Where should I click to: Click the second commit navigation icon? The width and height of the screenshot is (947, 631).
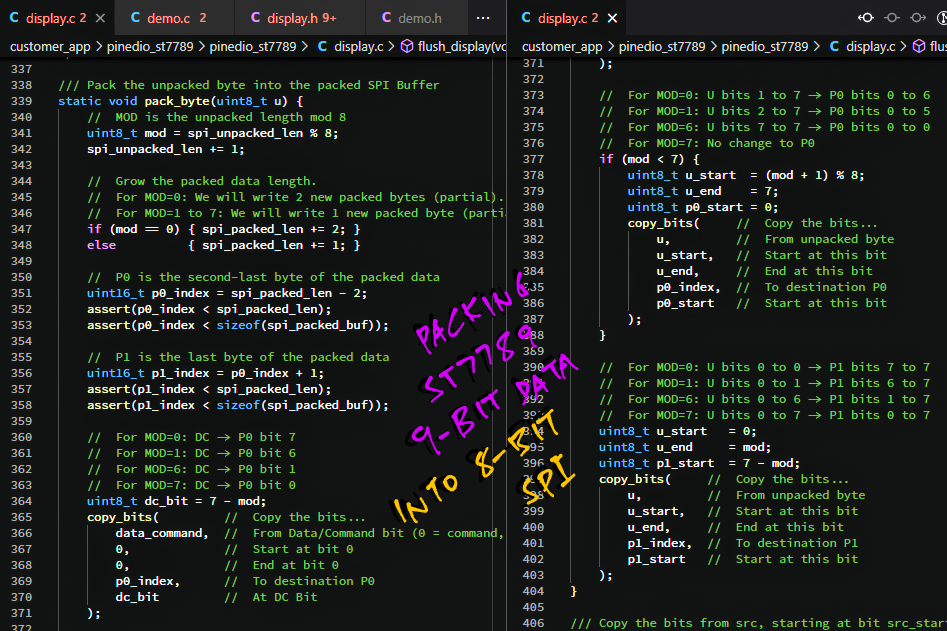892,18
